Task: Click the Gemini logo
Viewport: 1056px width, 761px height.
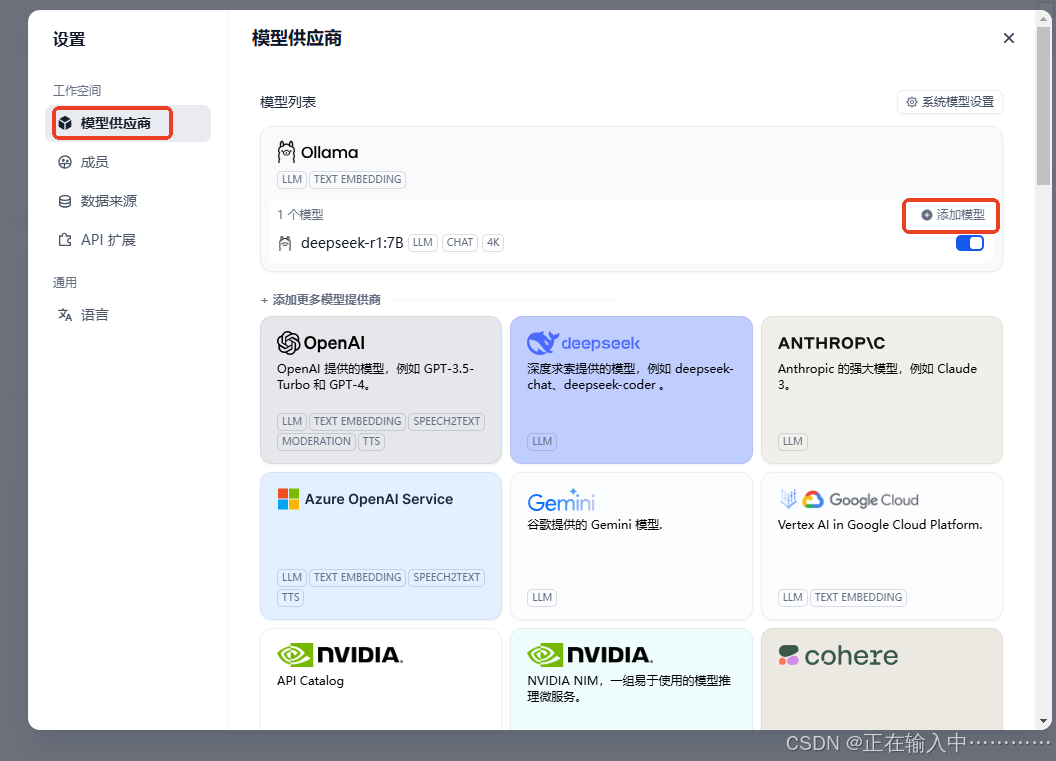Action: tap(561, 500)
